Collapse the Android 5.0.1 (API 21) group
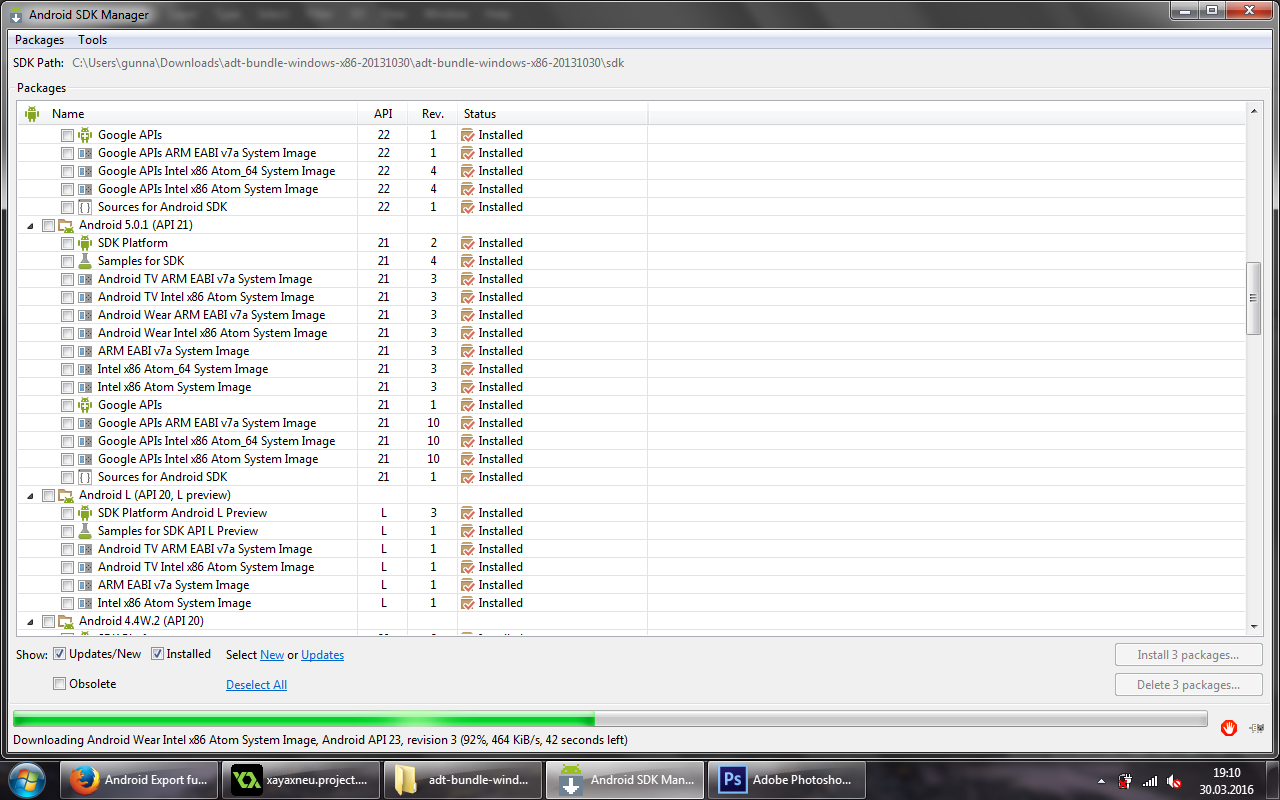The height and width of the screenshot is (800, 1280). point(30,225)
